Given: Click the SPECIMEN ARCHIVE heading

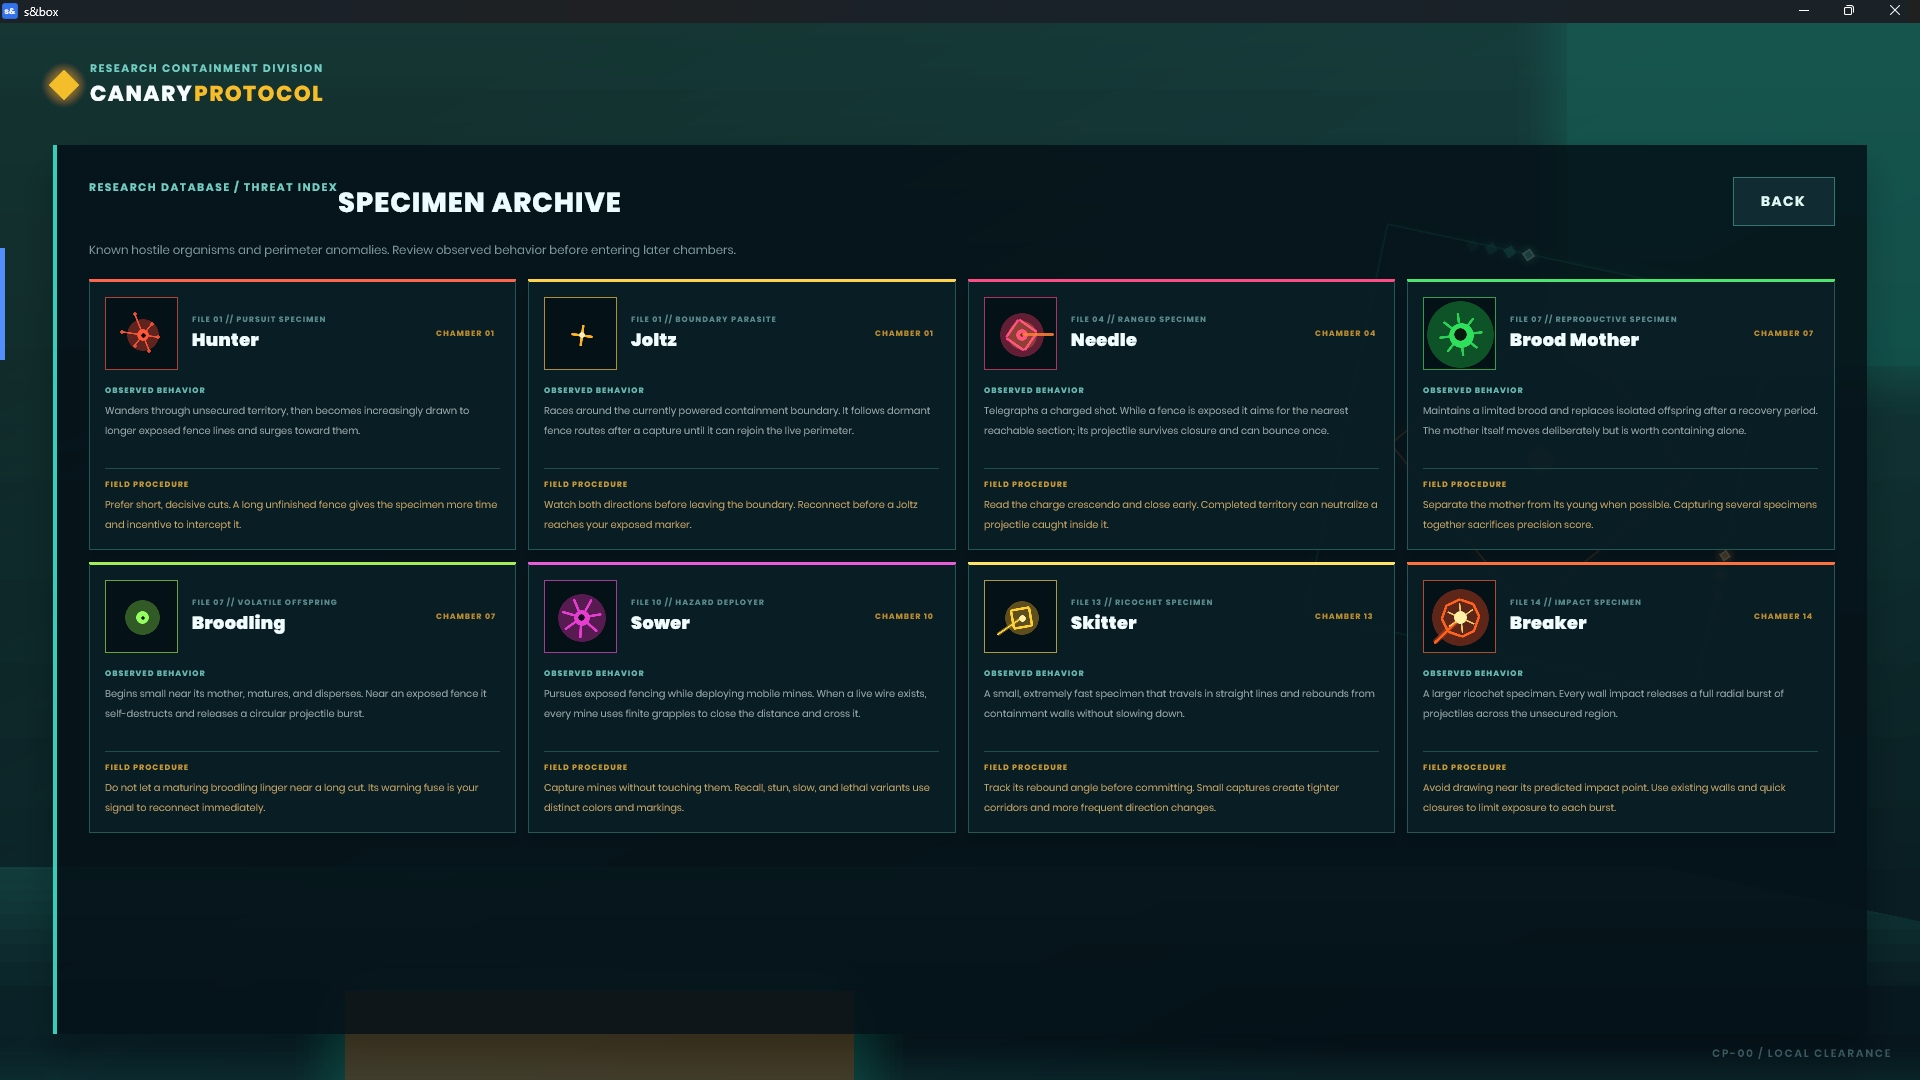Looking at the screenshot, I should click(x=479, y=203).
